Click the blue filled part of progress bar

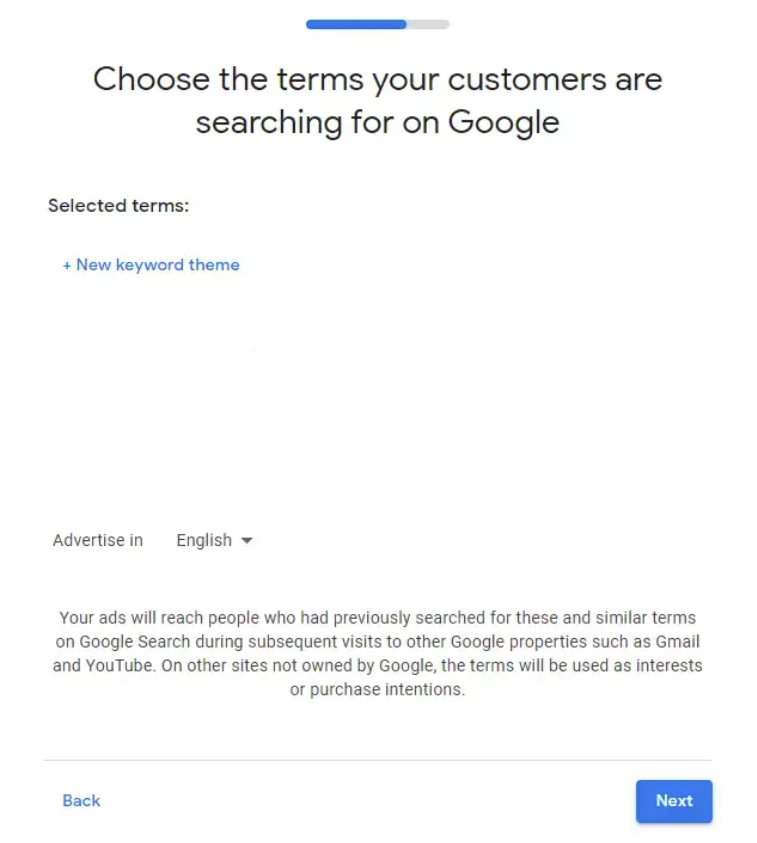pos(356,24)
